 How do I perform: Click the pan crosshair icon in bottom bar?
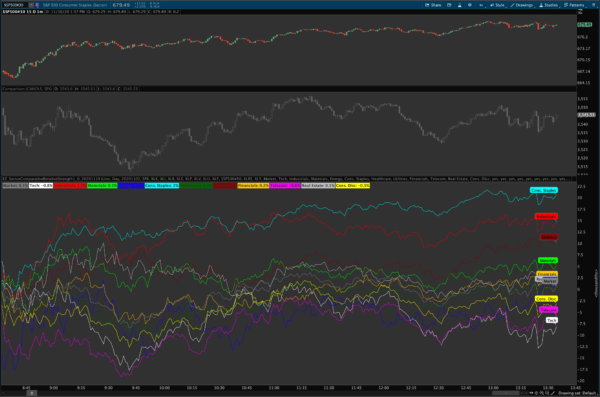click(x=536, y=393)
